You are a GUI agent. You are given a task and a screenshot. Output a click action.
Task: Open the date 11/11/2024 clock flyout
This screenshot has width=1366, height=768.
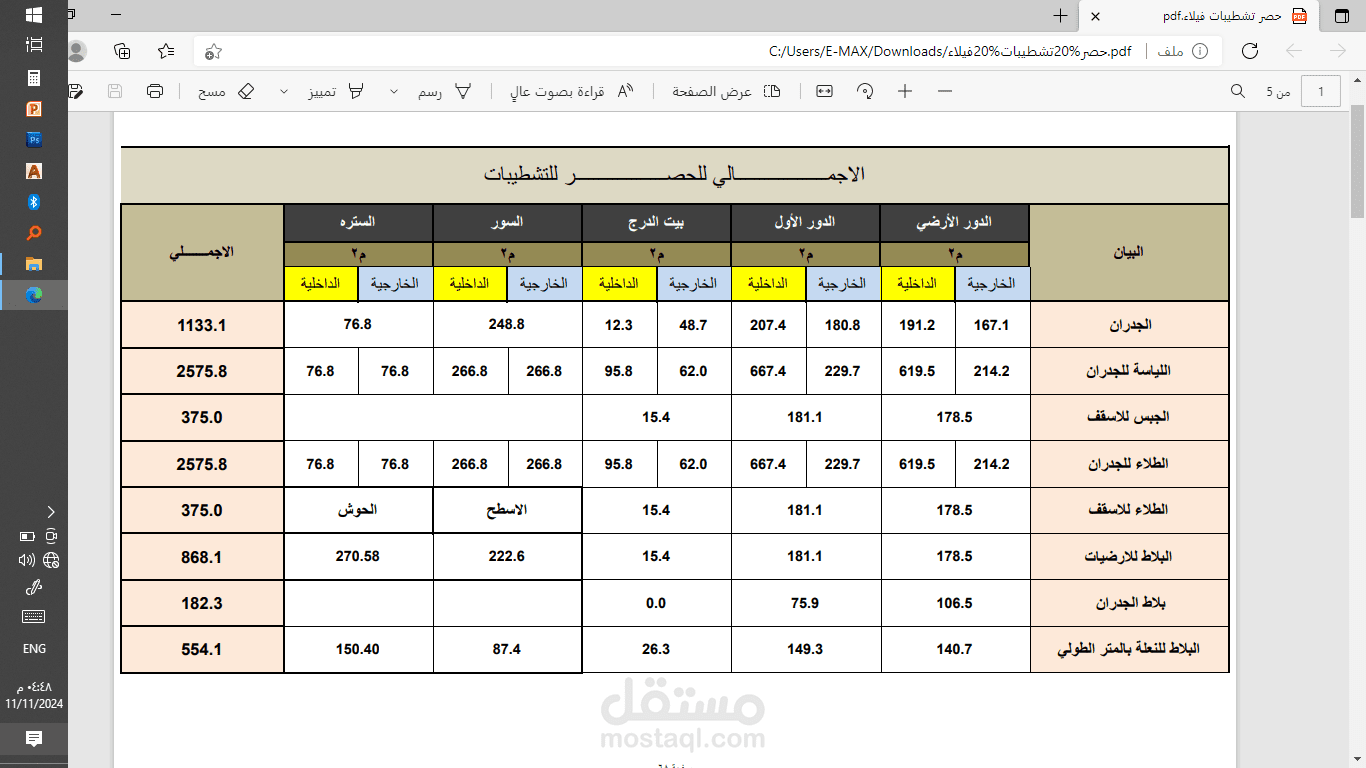(x=34, y=695)
